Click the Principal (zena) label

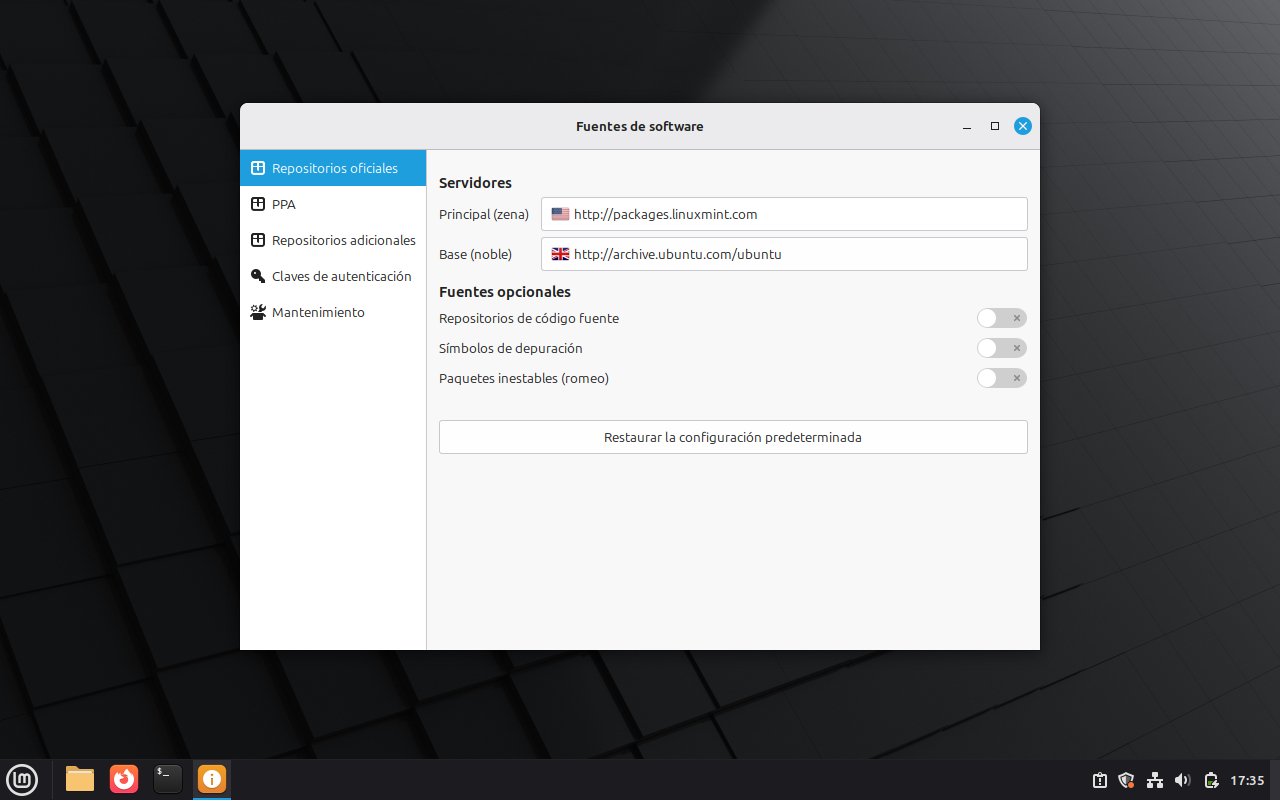tap(484, 214)
